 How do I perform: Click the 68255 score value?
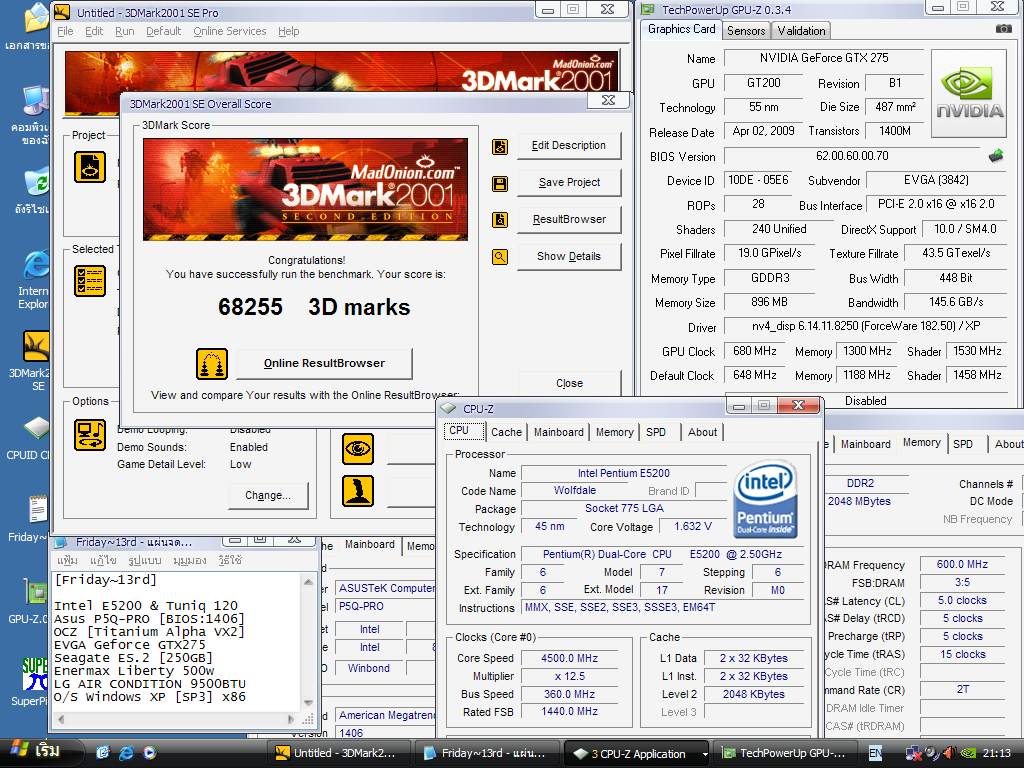tap(250, 307)
